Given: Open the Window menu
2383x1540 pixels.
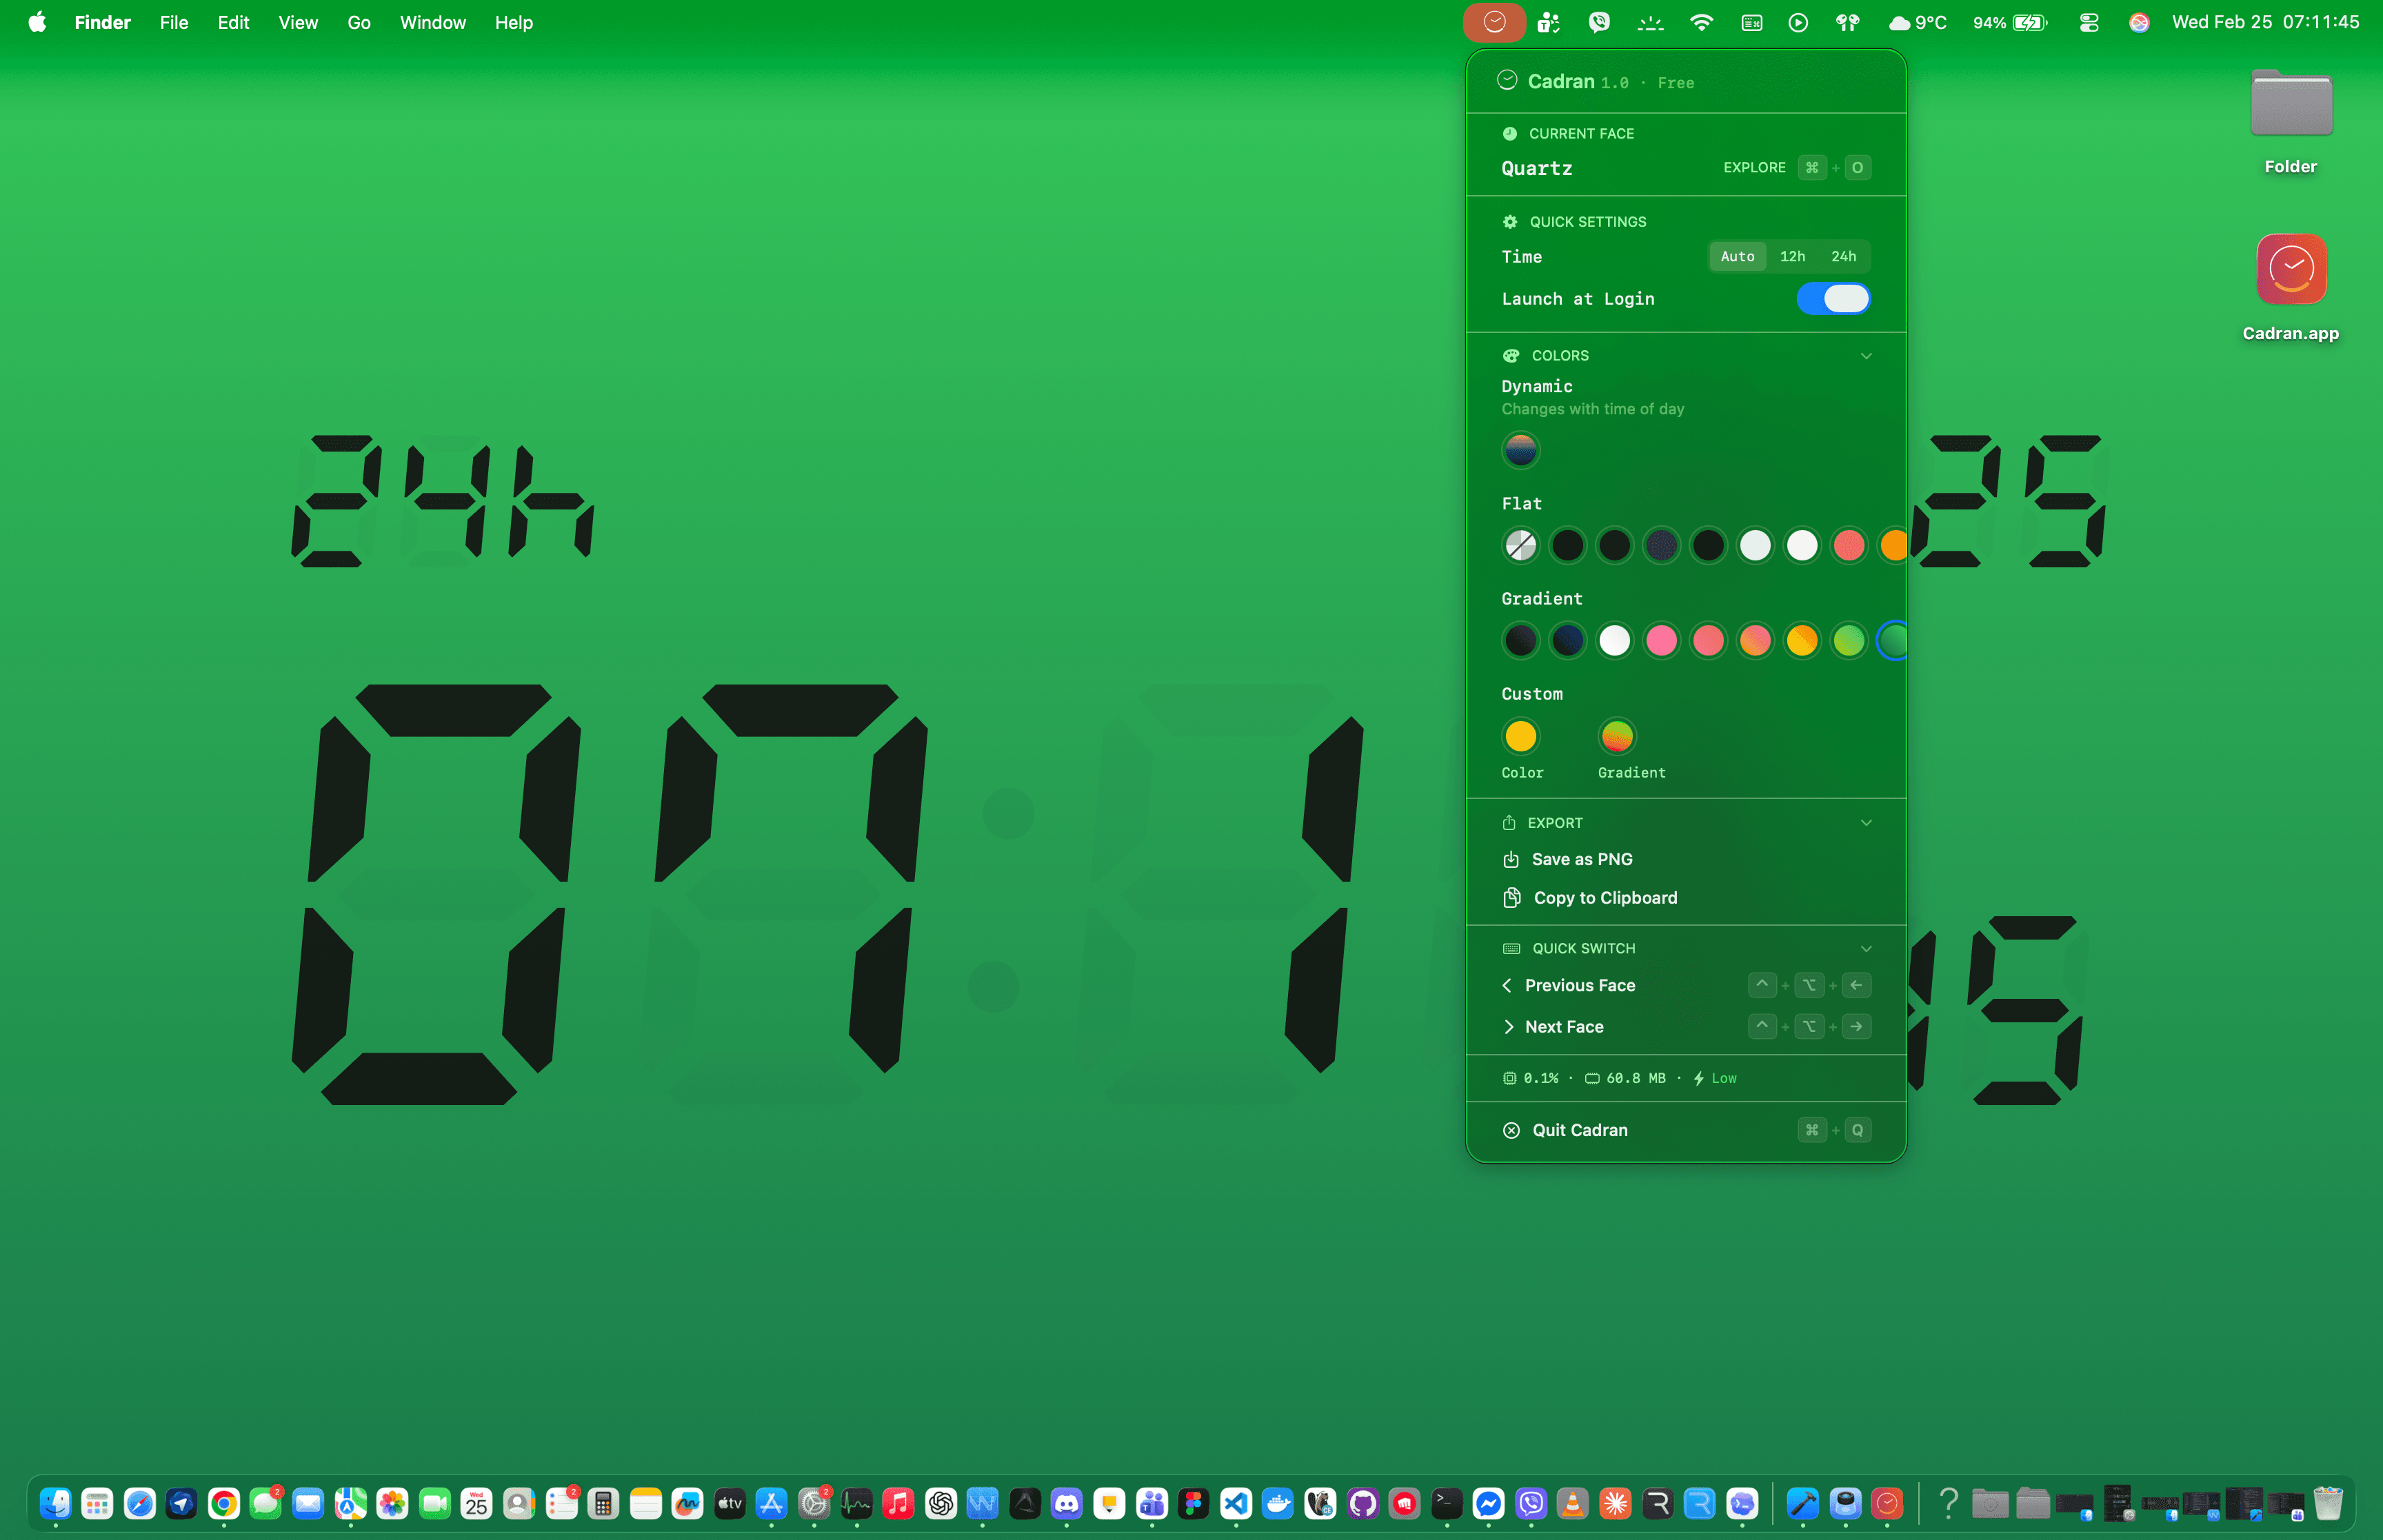Looking at the screenshot, I should click(x=432, y=22).
